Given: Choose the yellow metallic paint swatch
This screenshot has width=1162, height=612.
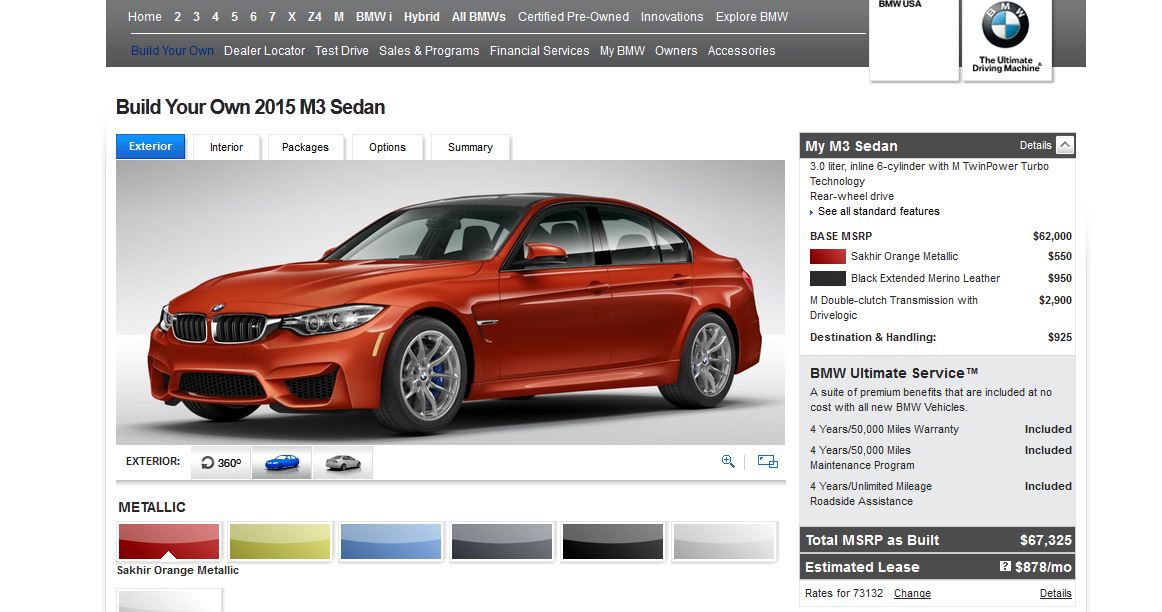Looking at the screenshot, I should coord(280,541).
